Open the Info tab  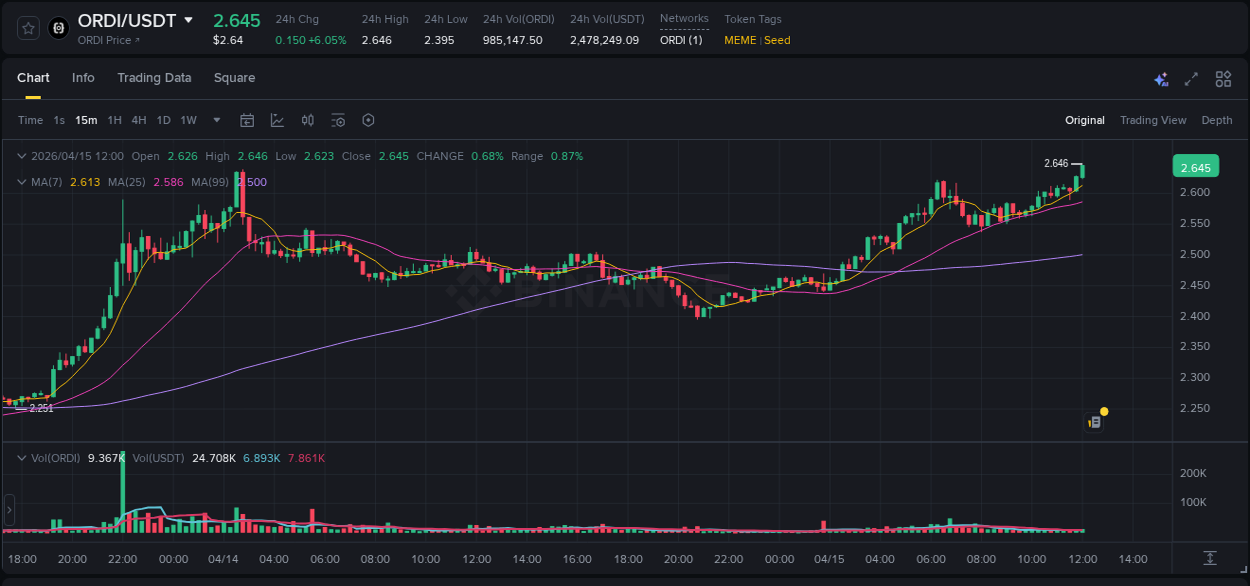[x=83, y=77]
